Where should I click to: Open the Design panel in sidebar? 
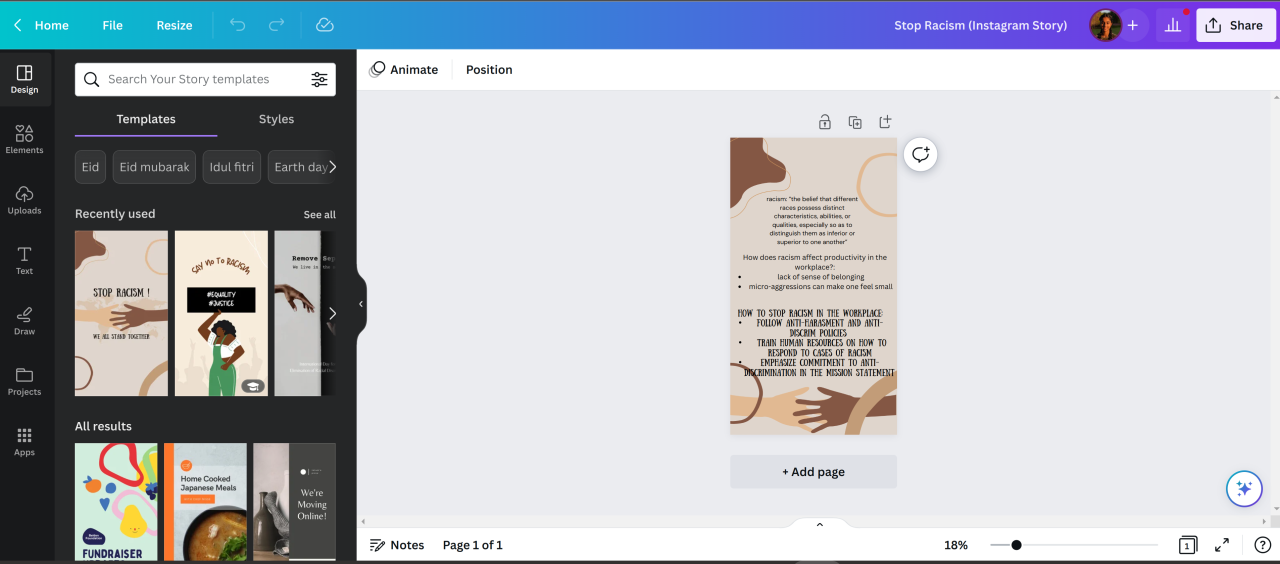[x=25, y=79]
